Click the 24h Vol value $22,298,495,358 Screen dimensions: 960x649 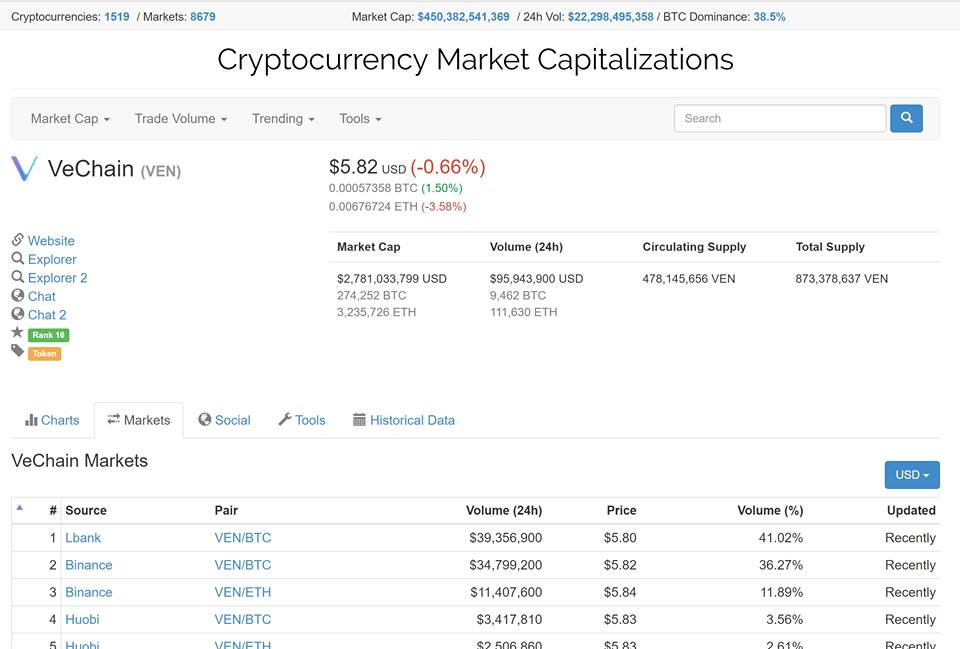(x=610, y=17)
